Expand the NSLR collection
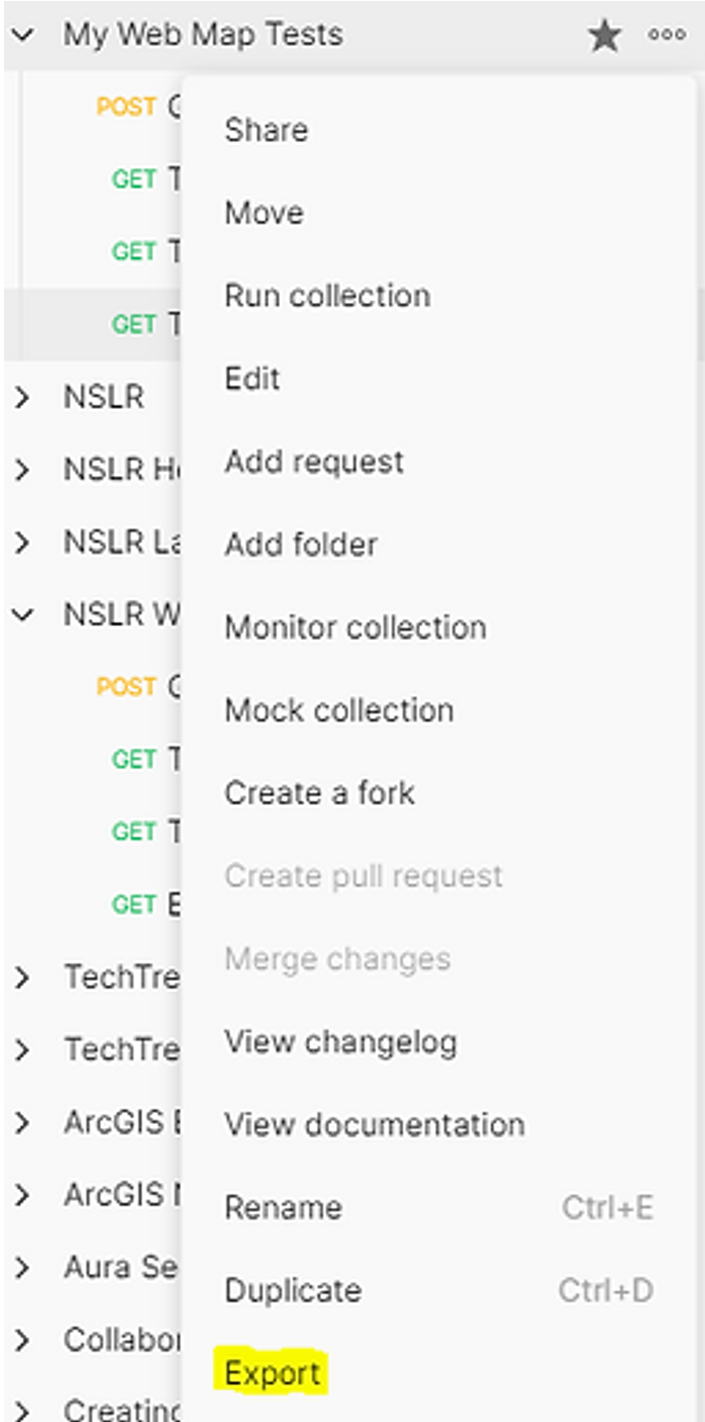The width and height of the screenshot is (705, 1422). pos(22,397)
